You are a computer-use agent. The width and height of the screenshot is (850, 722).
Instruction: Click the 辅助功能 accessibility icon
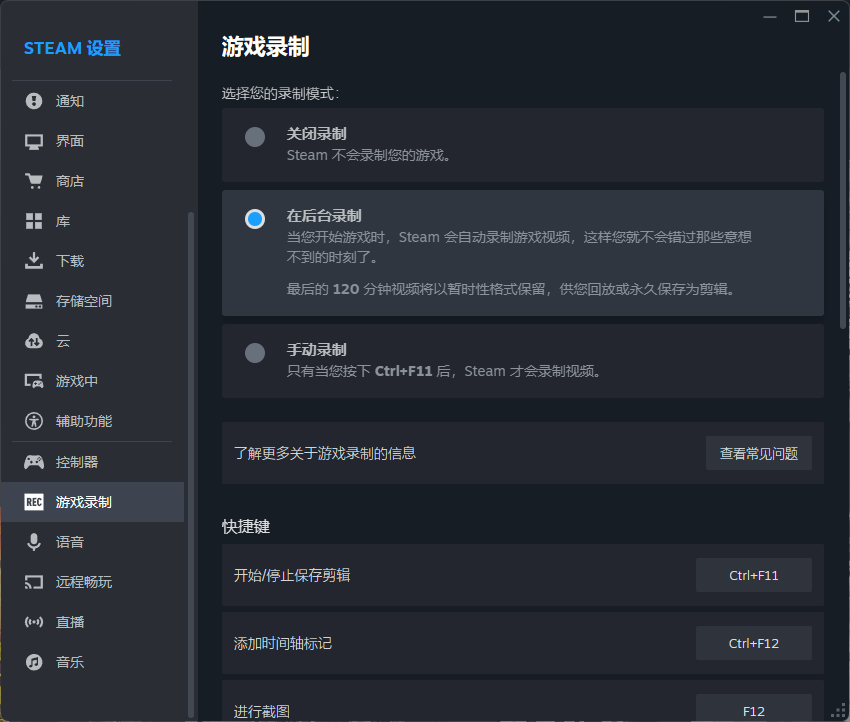[x=34, y=421]
